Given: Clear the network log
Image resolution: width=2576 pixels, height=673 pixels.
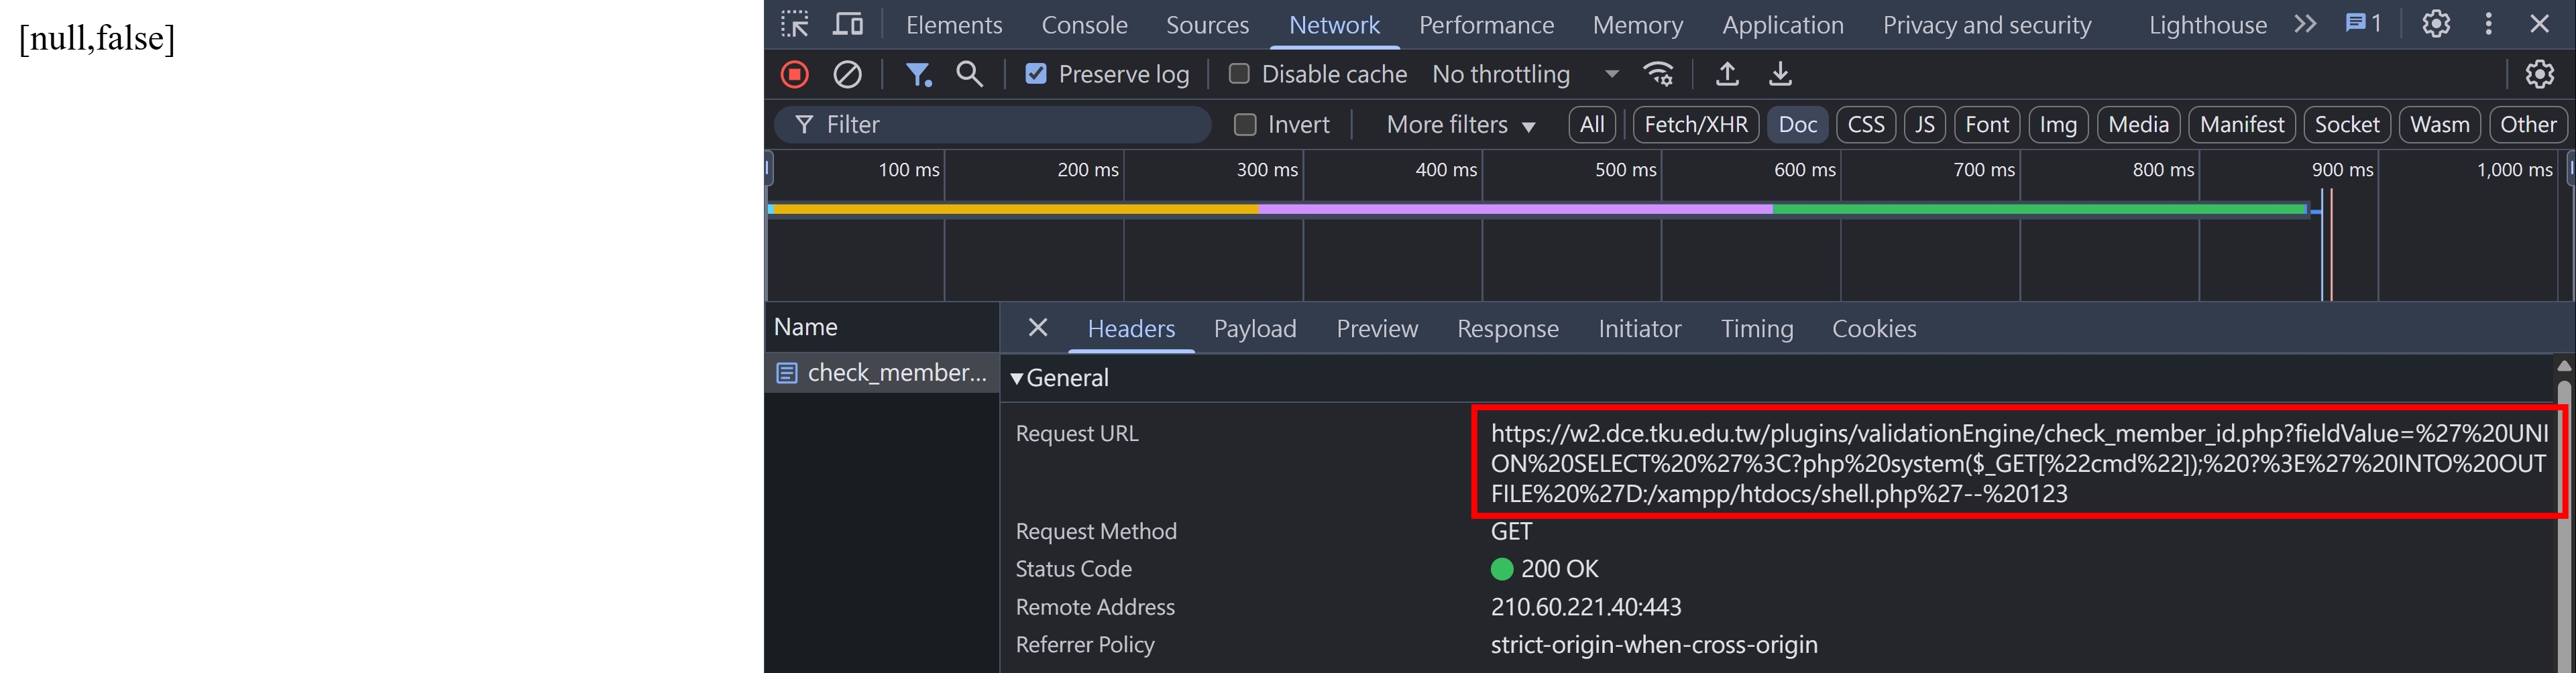Looking at the screenshot, I should click(x=848, y=74).
